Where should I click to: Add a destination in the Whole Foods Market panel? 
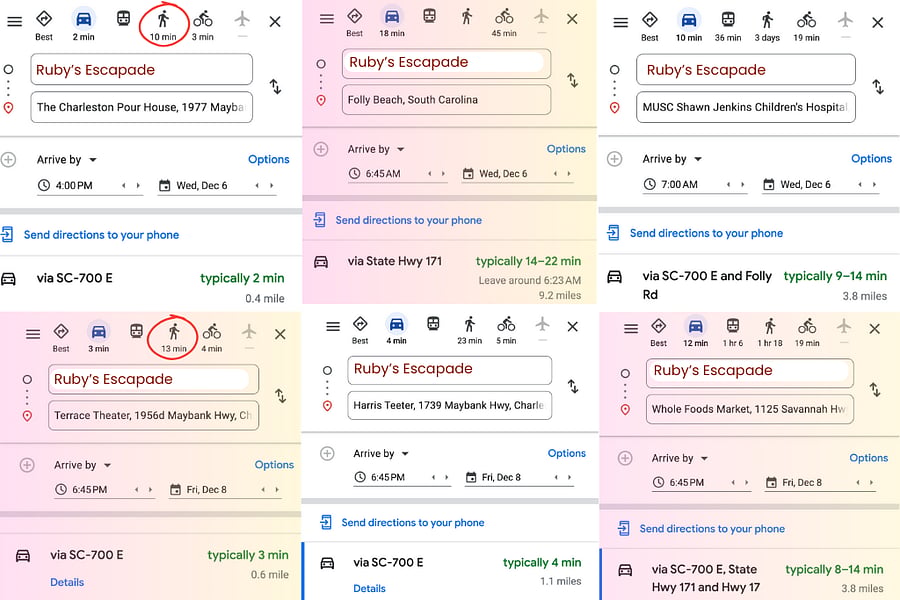point(625,458)
